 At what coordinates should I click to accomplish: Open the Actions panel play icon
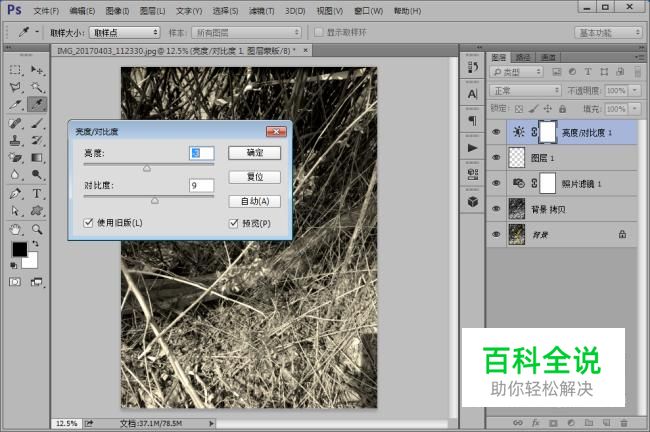point(473,148)
